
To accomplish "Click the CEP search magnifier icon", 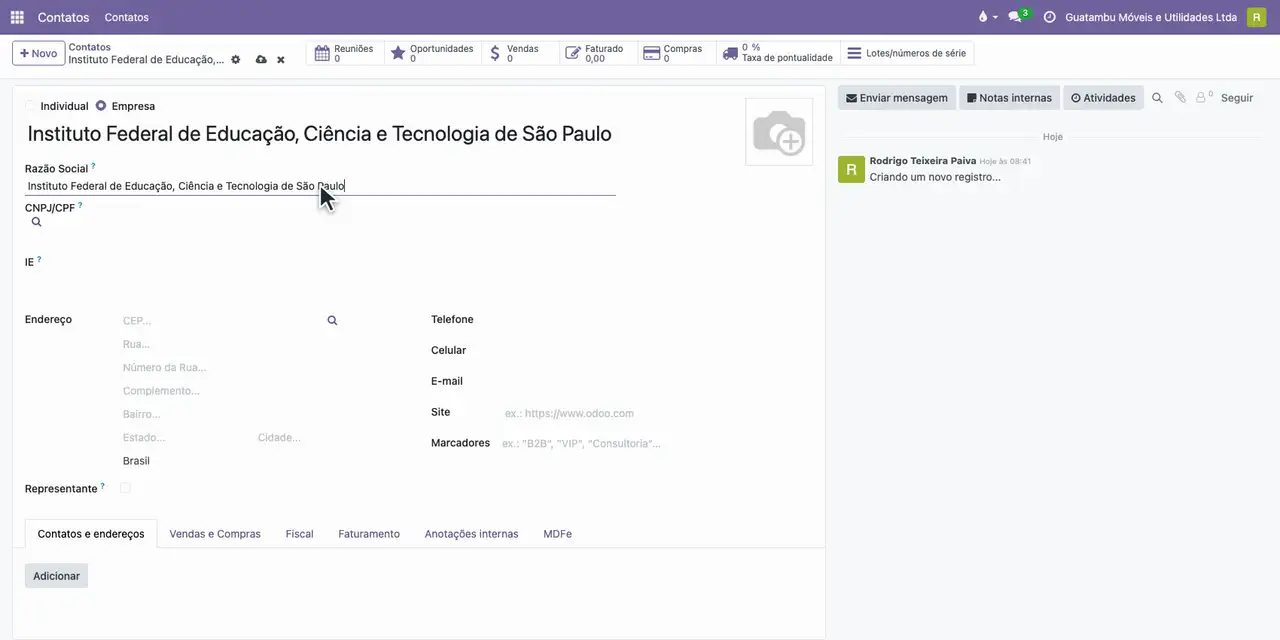I will pyautogui.click(x=332, y=321).
